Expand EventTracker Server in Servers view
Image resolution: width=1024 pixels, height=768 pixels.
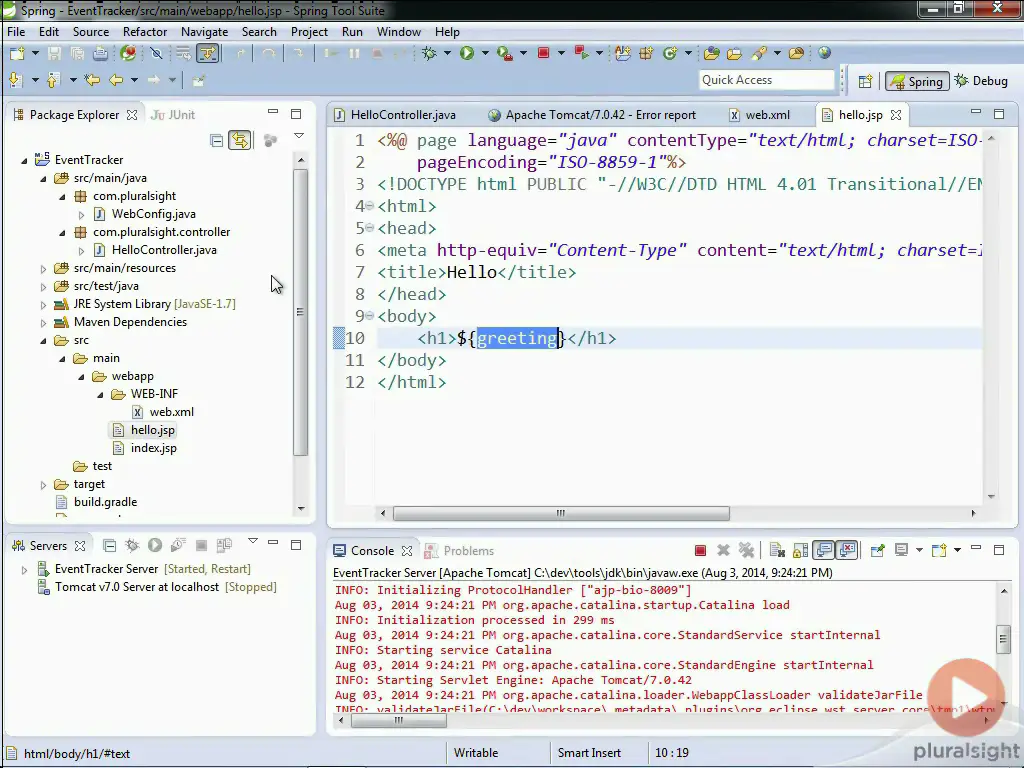click(x=24, y=569)
